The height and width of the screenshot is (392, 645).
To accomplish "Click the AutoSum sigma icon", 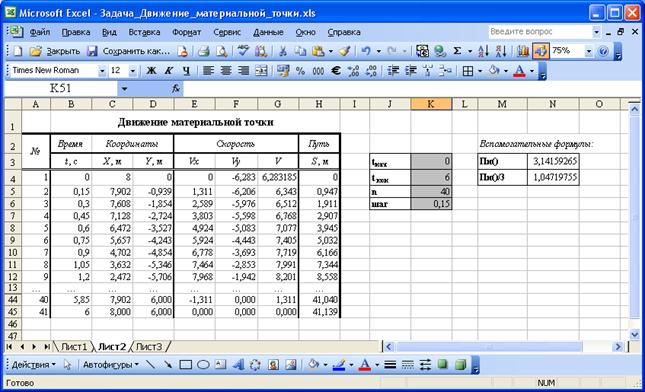I will pos(457,51).
